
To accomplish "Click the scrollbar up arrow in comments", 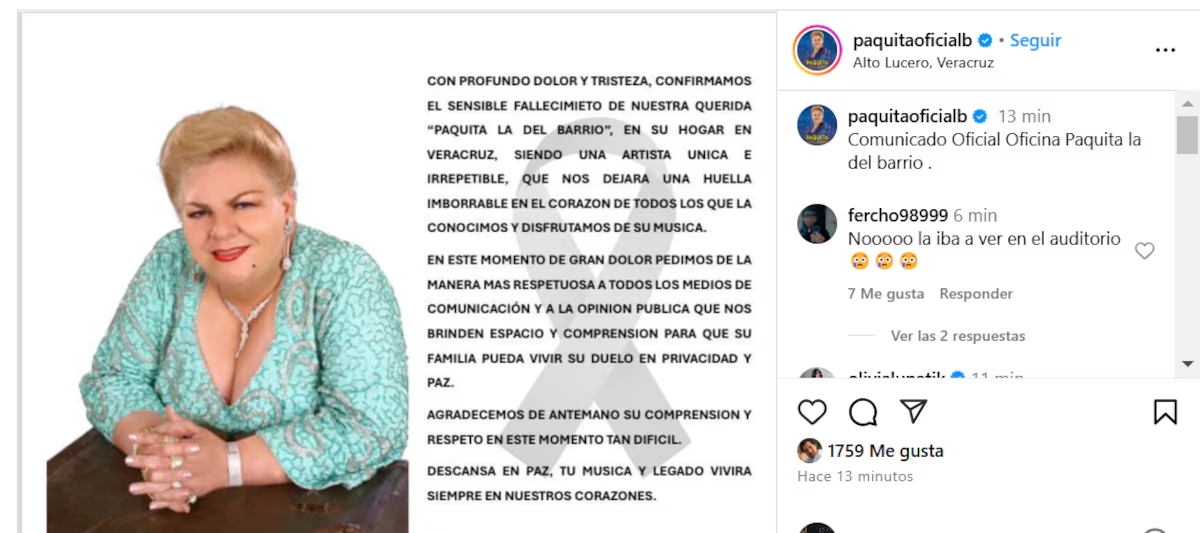I will point(1188,104).
